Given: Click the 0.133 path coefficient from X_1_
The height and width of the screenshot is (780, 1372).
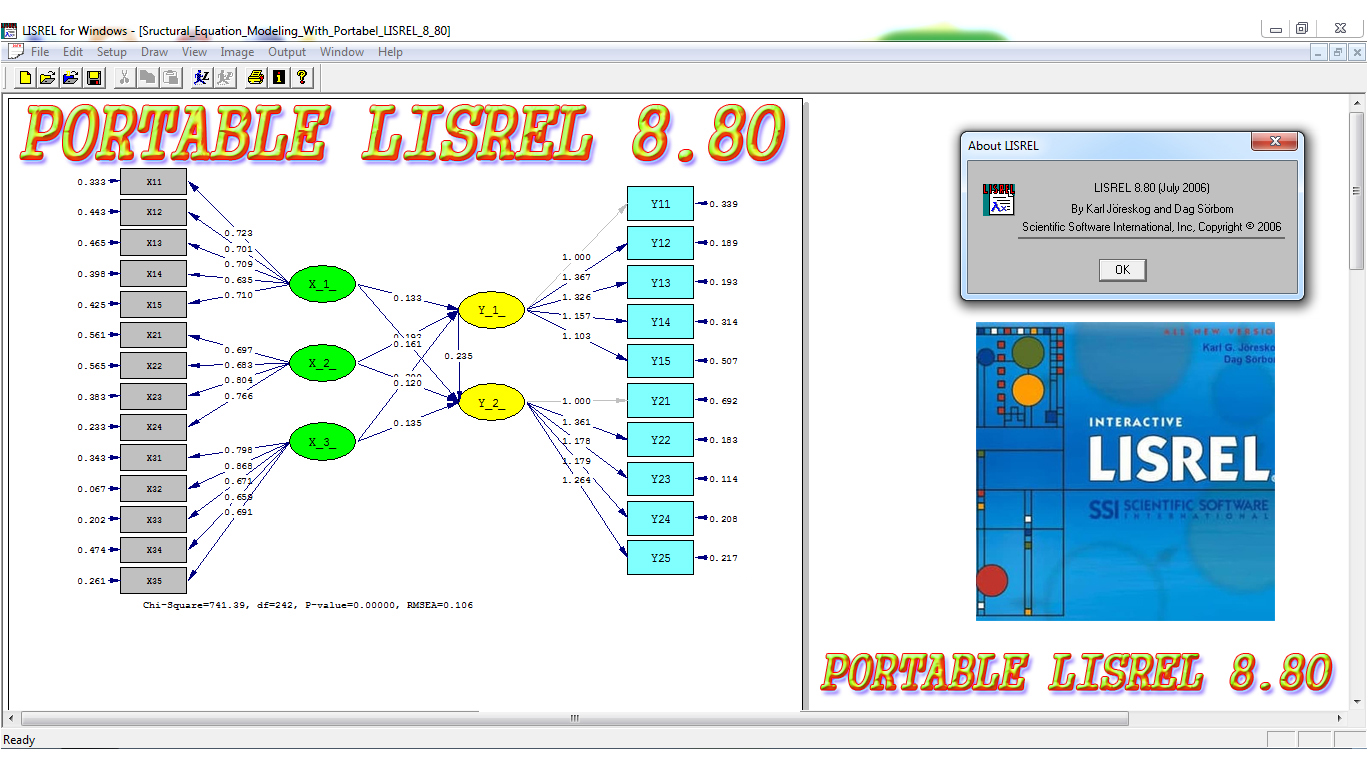Looking at the screenshot, I should tap(407, 298).
